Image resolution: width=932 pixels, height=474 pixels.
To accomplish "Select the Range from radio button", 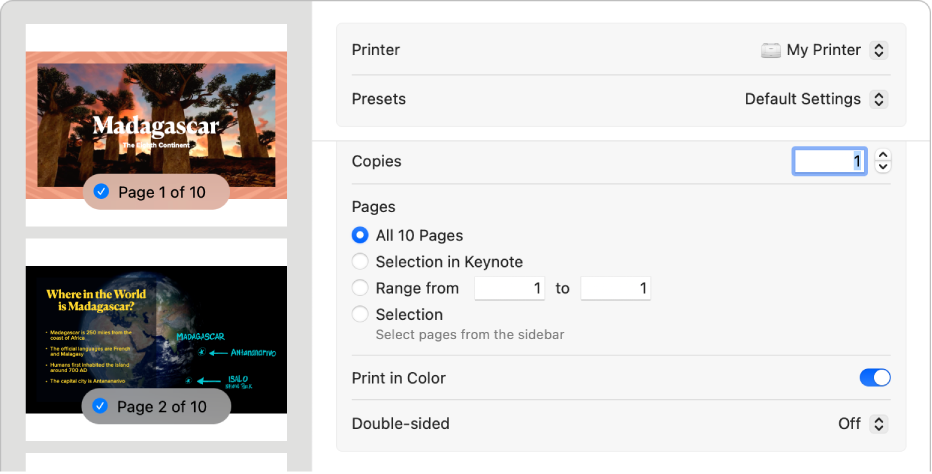I will [x=360, y=288].
